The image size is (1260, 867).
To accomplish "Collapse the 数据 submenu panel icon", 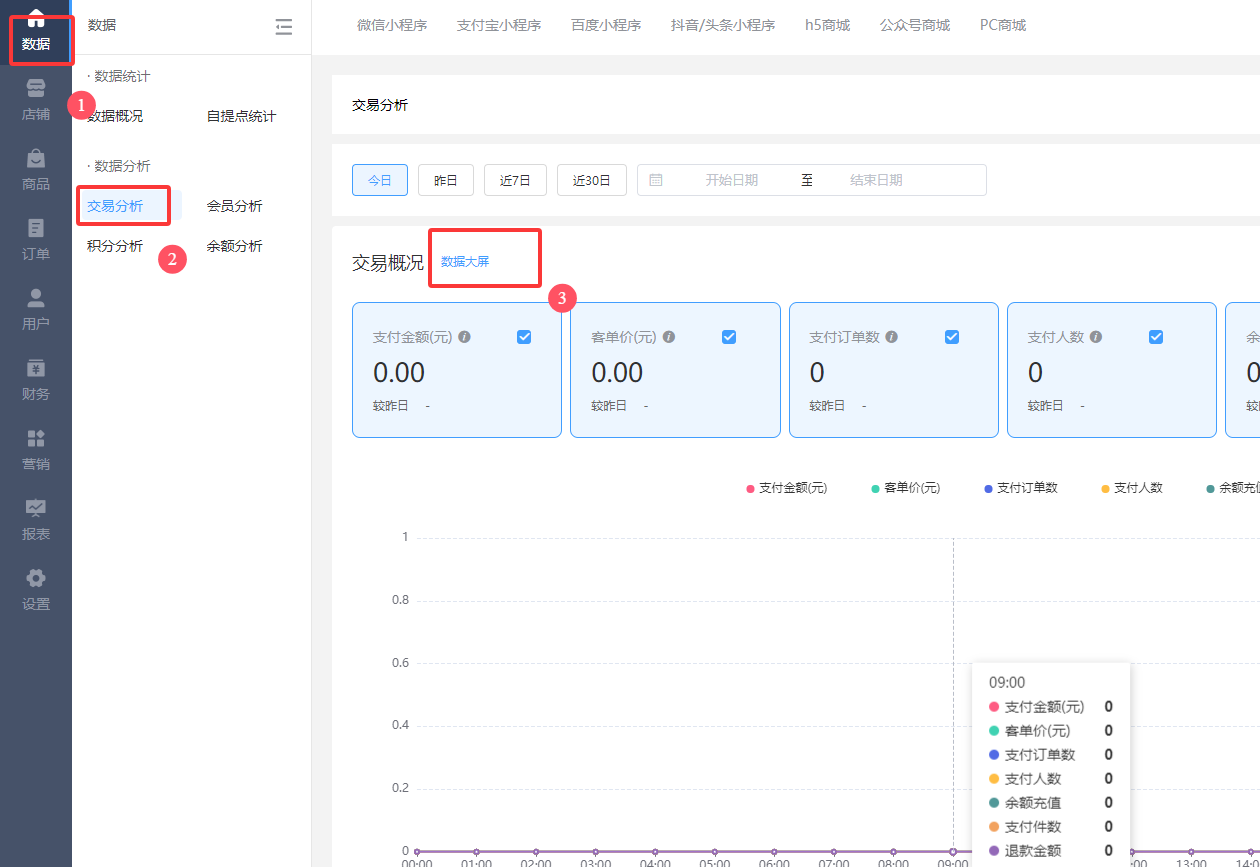I will (284, 27).
